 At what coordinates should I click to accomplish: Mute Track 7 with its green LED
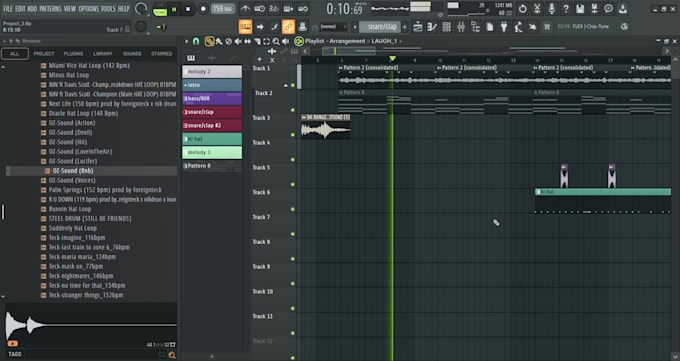pyautogui.click(x=293, y=234)
